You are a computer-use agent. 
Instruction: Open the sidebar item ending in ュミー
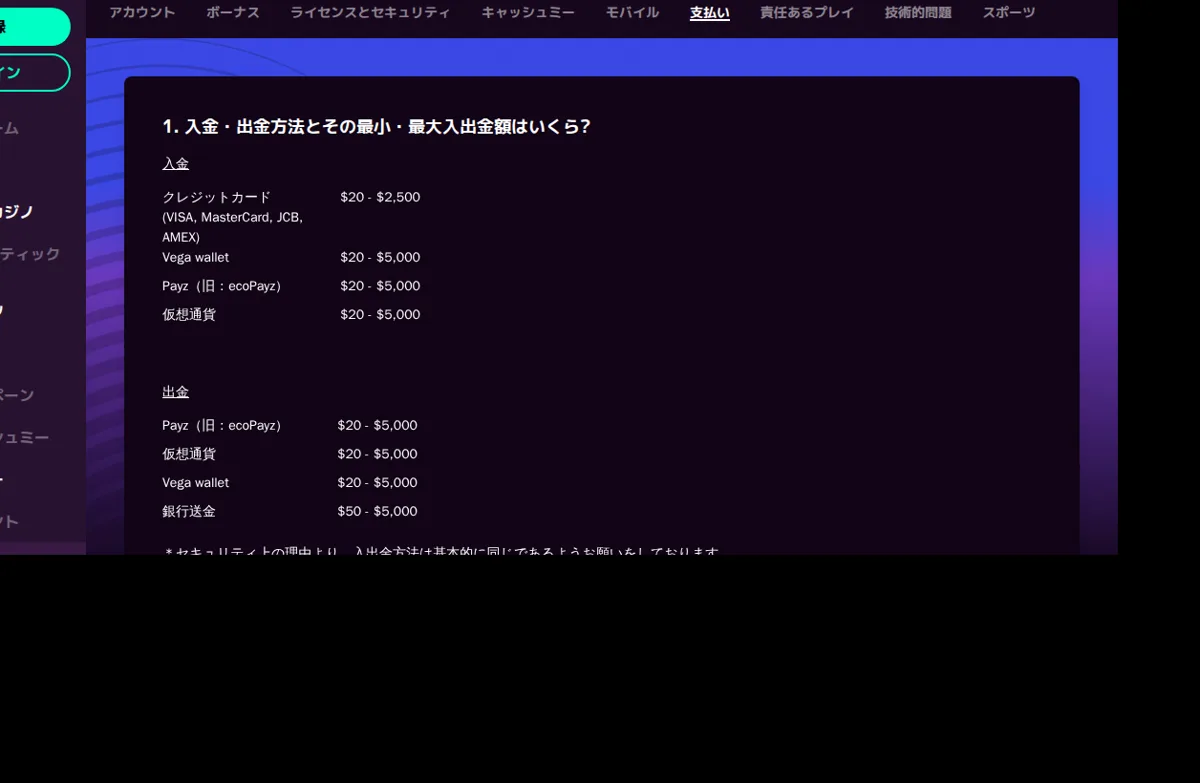pyautogui.click(x=24, y=437)
